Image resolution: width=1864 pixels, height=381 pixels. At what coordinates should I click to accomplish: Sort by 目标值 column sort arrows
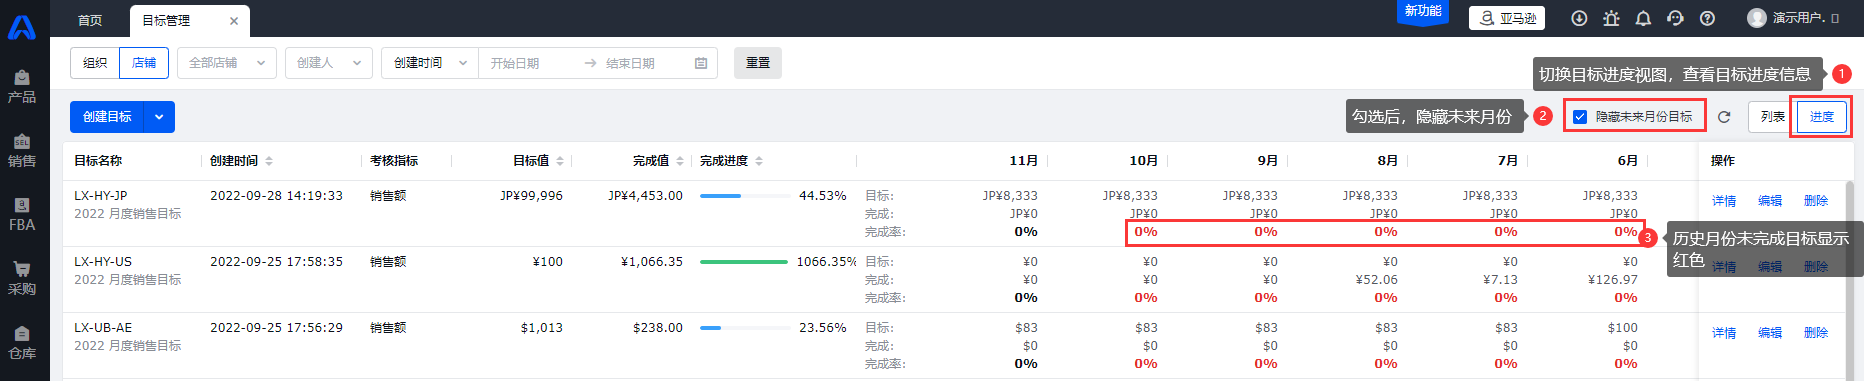(x=560, y=161)
